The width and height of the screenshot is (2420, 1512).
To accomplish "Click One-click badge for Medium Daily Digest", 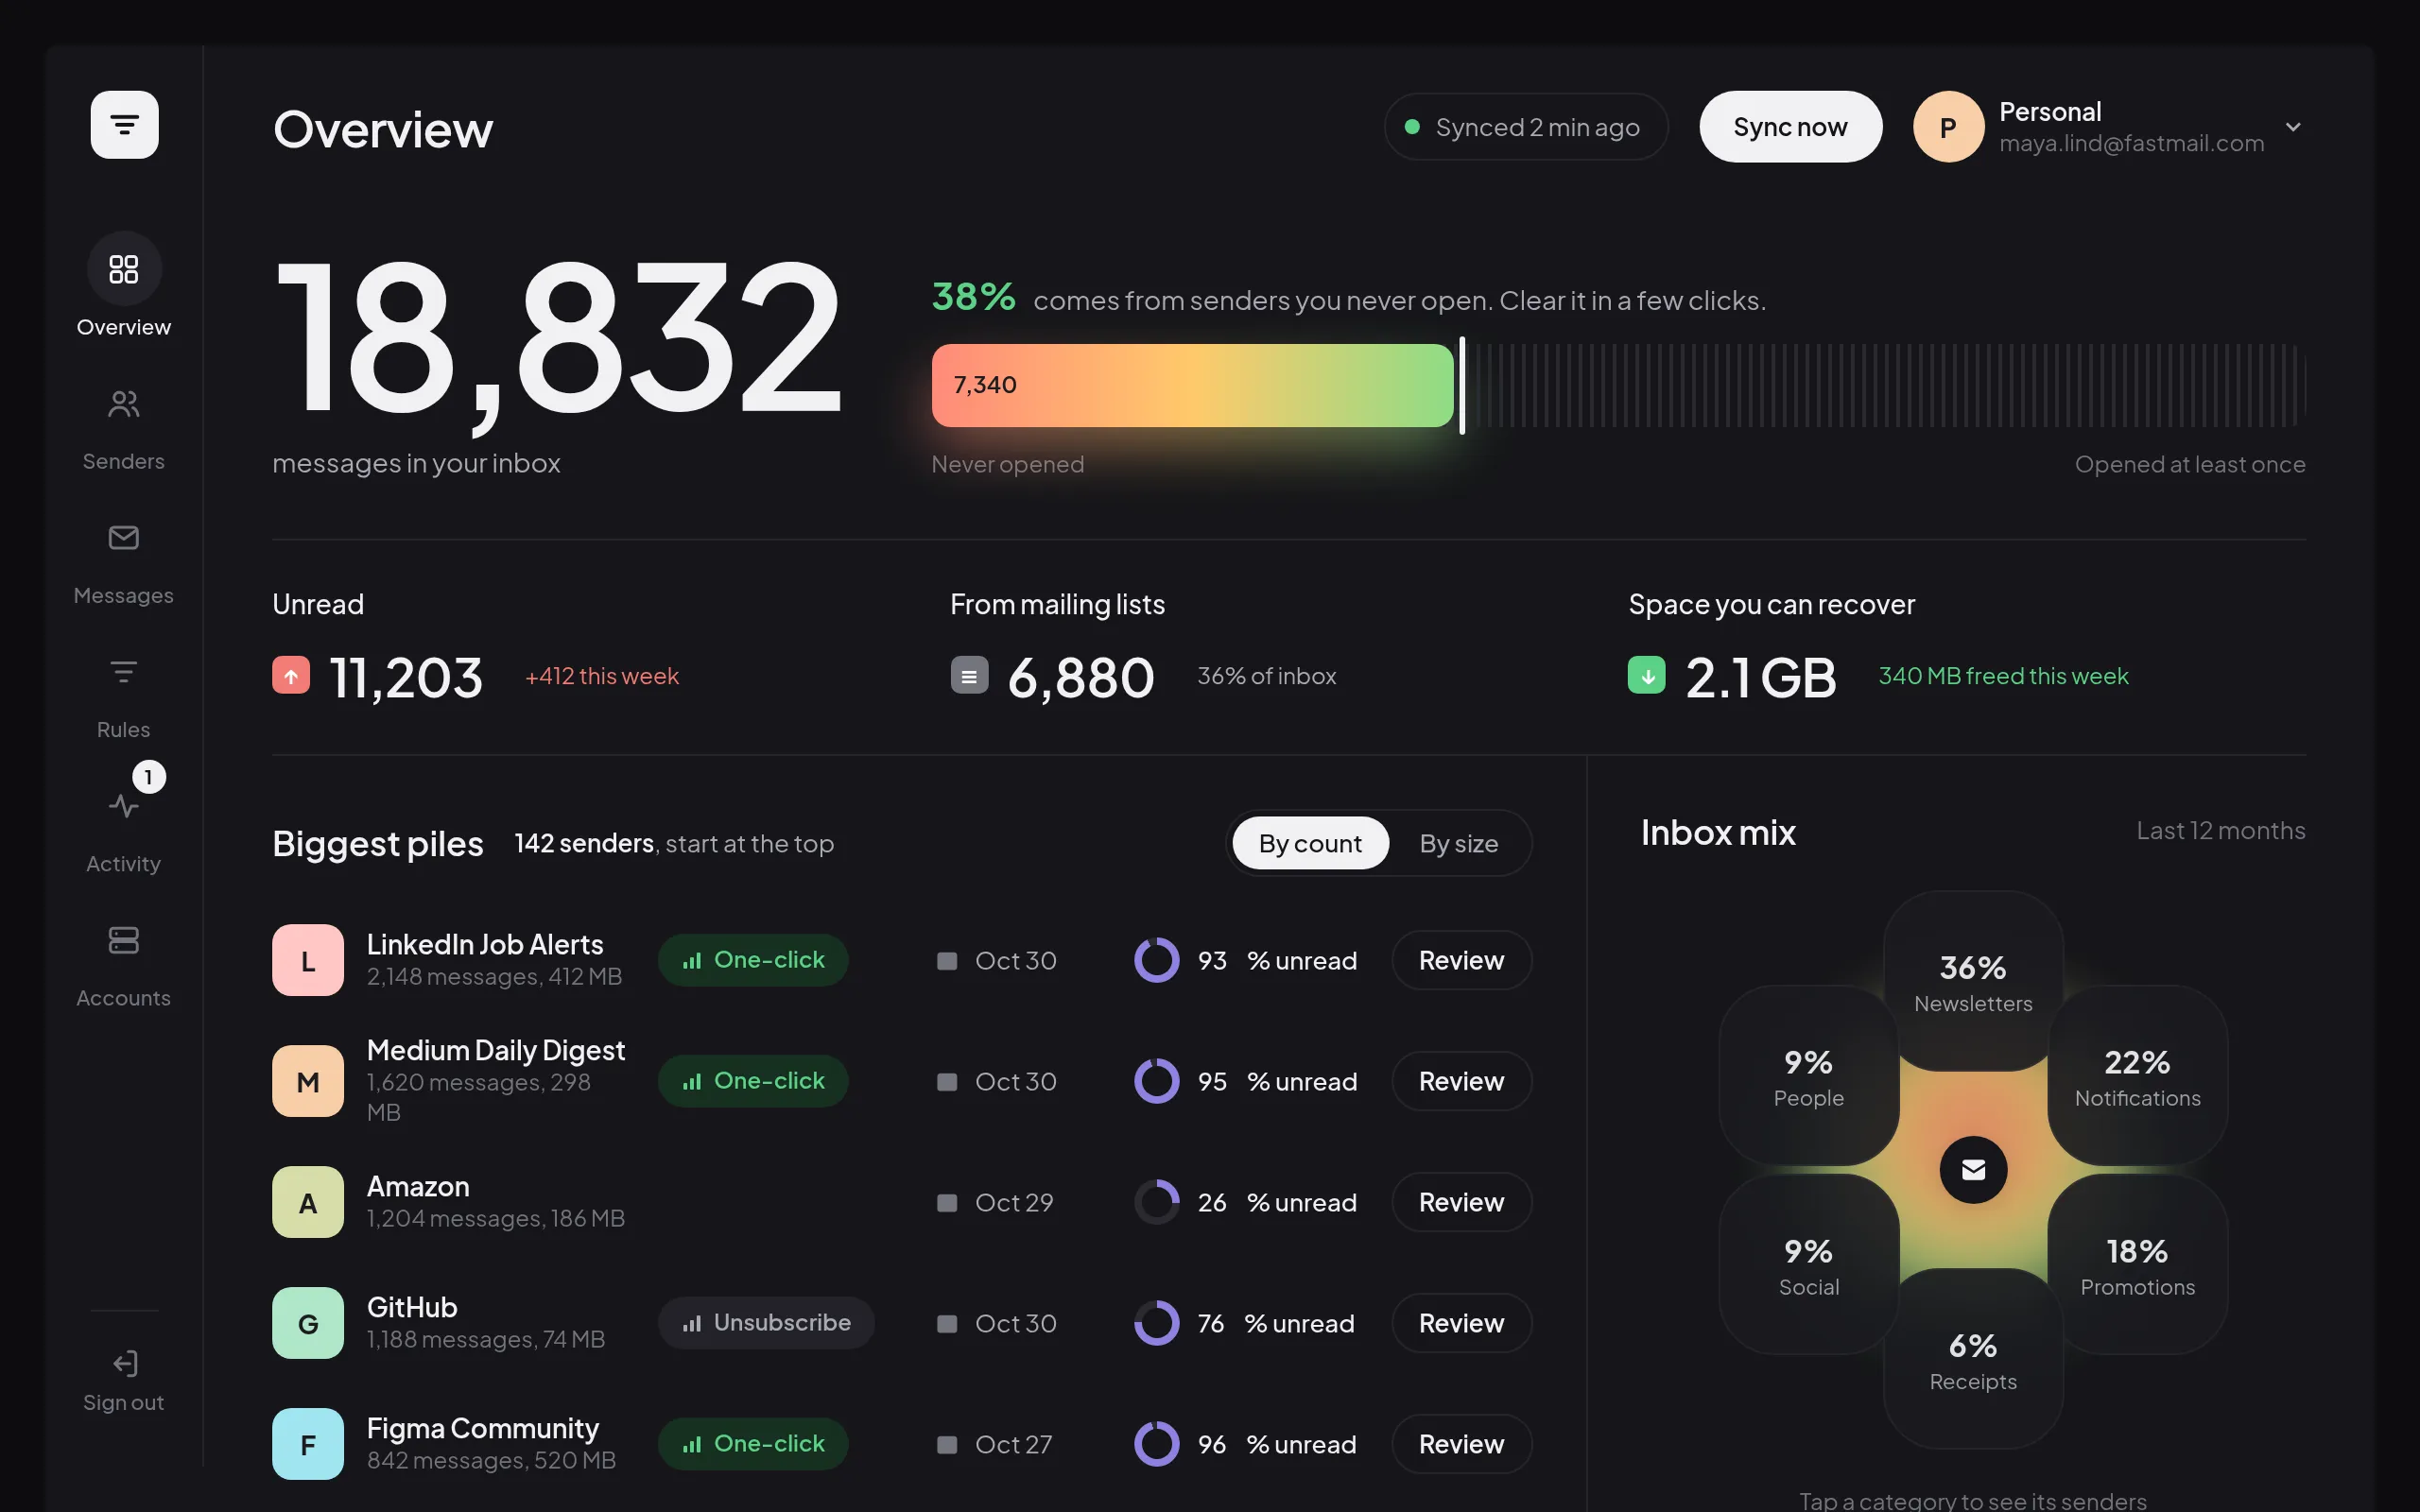I will 753,1081.
